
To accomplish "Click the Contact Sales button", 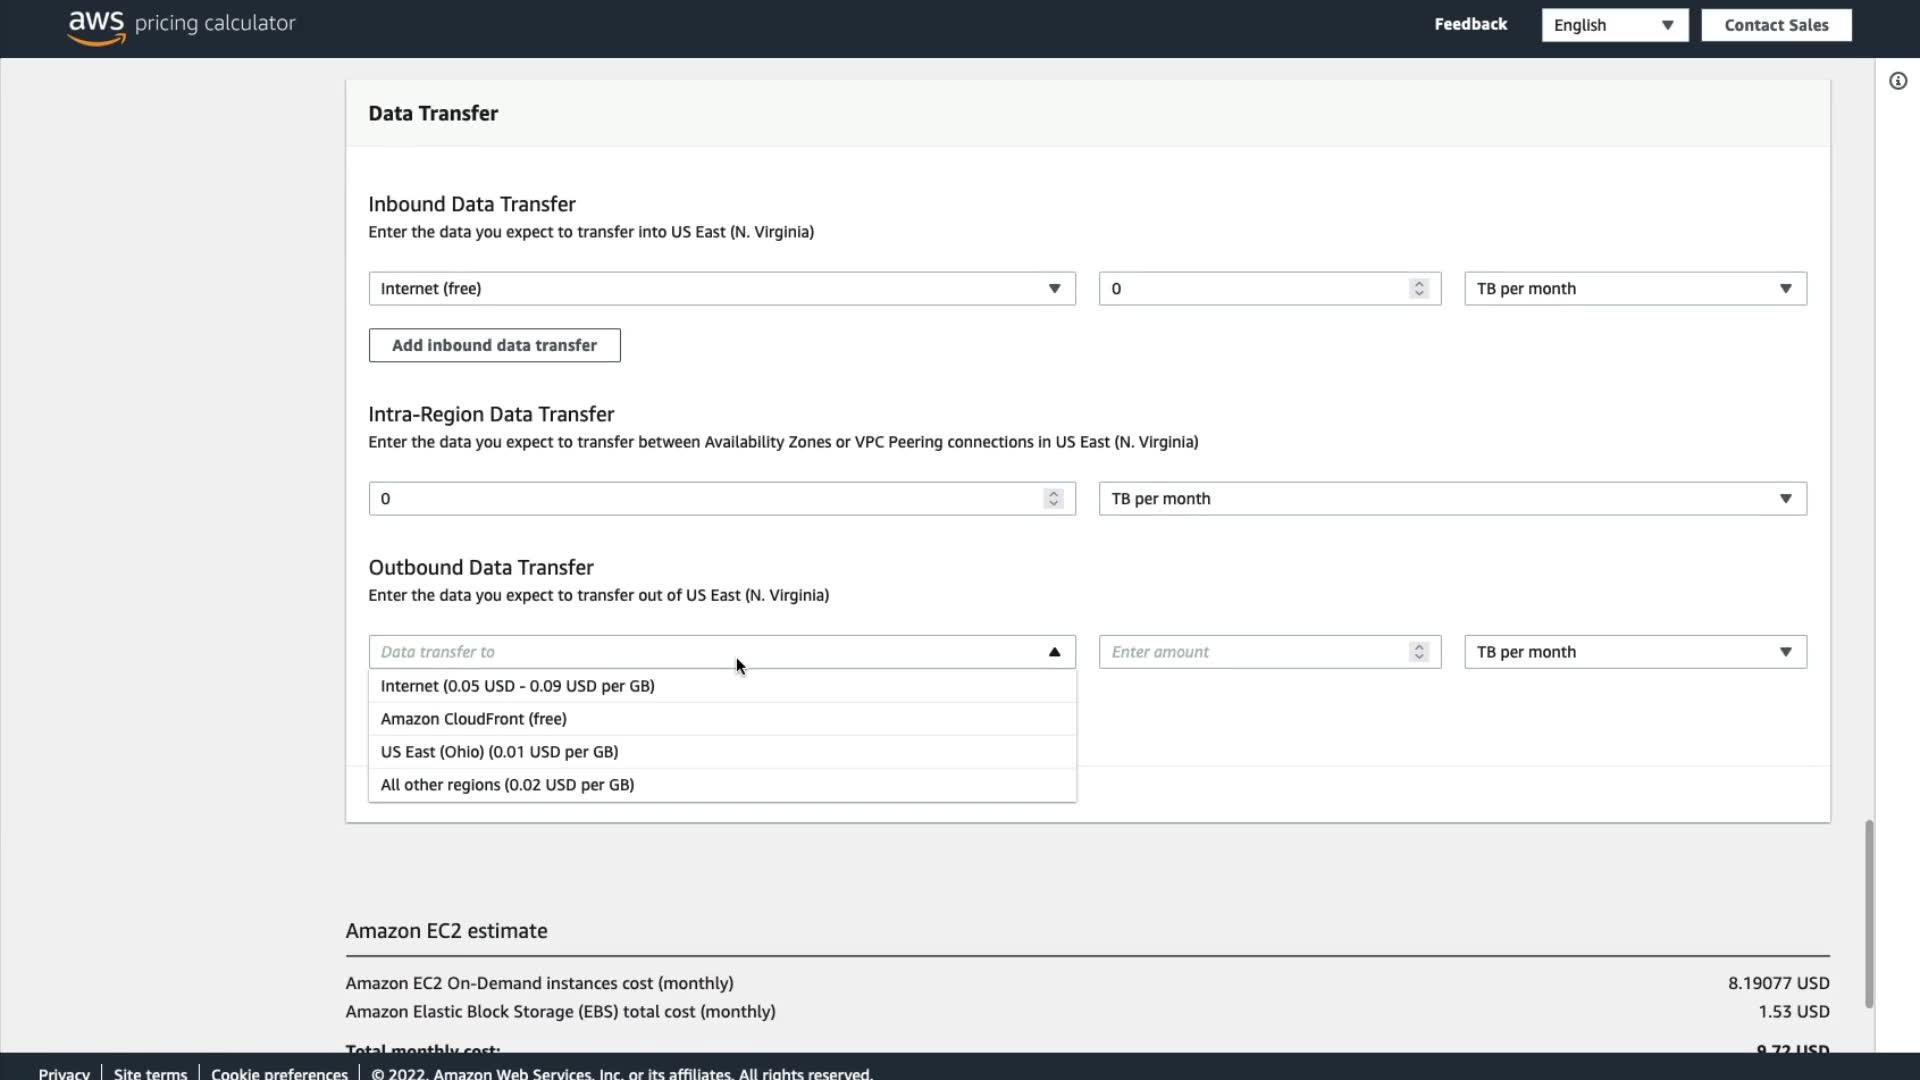I will pos(1776,25).
